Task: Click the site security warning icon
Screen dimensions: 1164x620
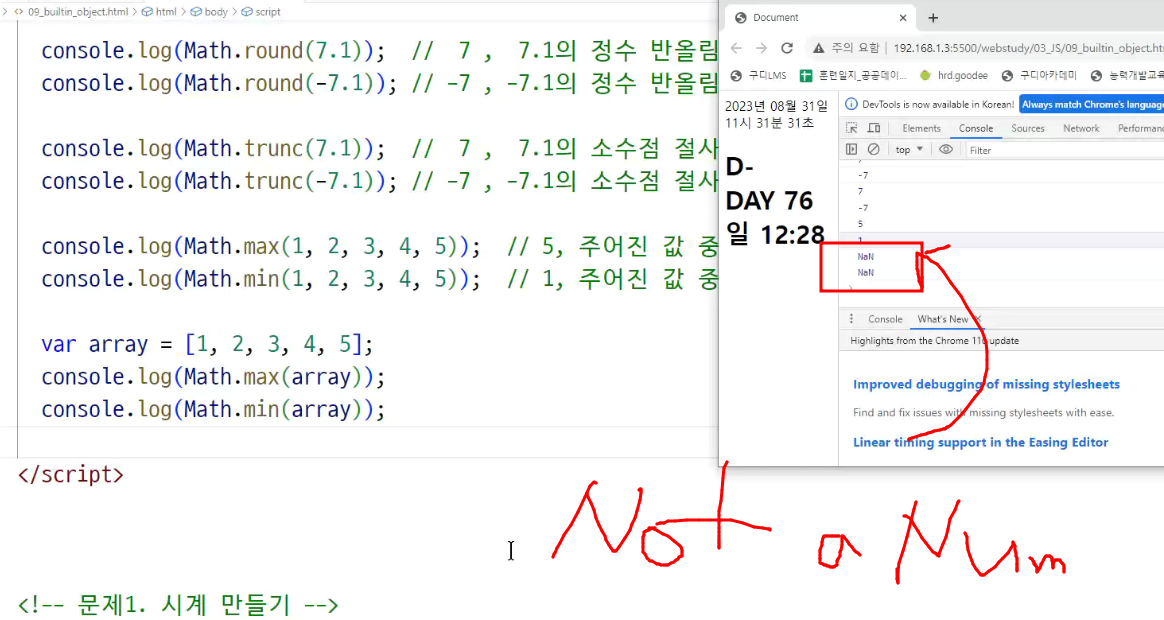Action: pyautogui.click(x=818, y=48)
